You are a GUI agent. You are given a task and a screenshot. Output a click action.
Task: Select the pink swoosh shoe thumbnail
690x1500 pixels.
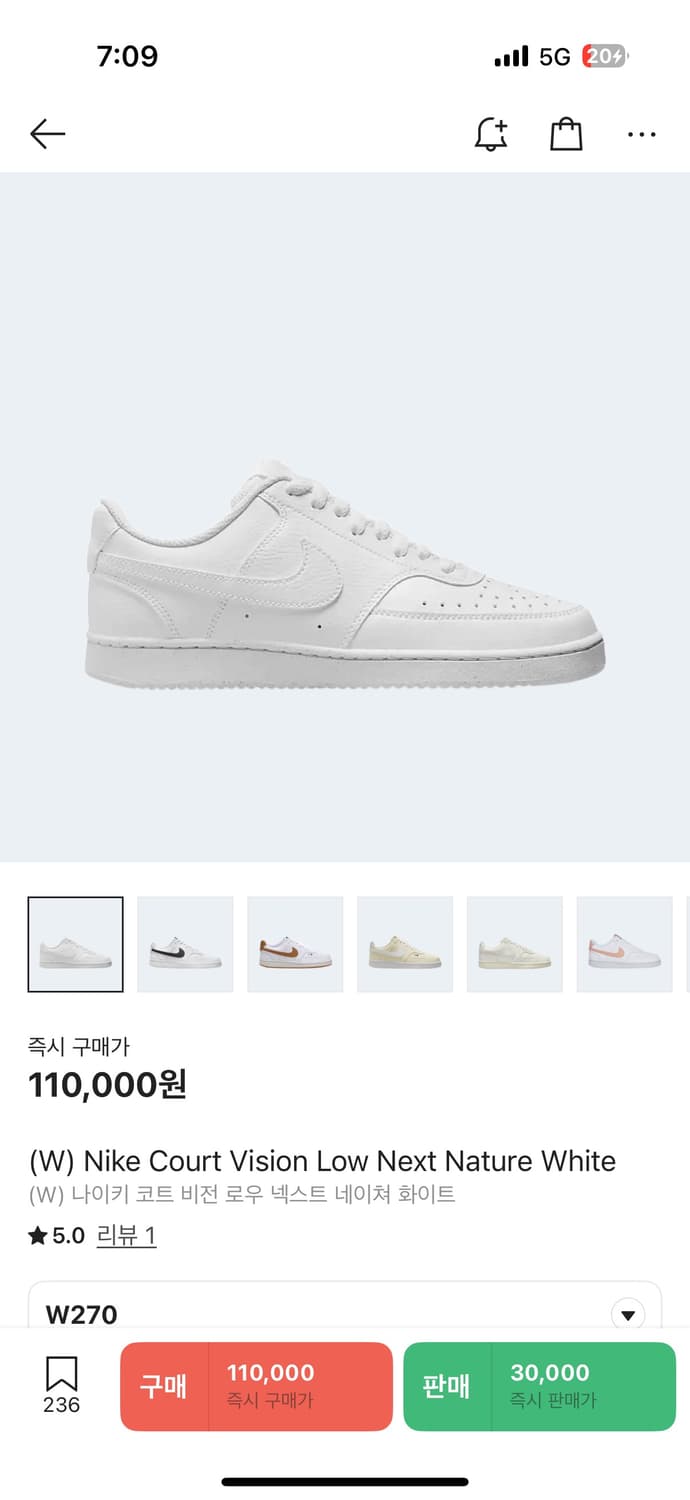click(x=624, y=944)
